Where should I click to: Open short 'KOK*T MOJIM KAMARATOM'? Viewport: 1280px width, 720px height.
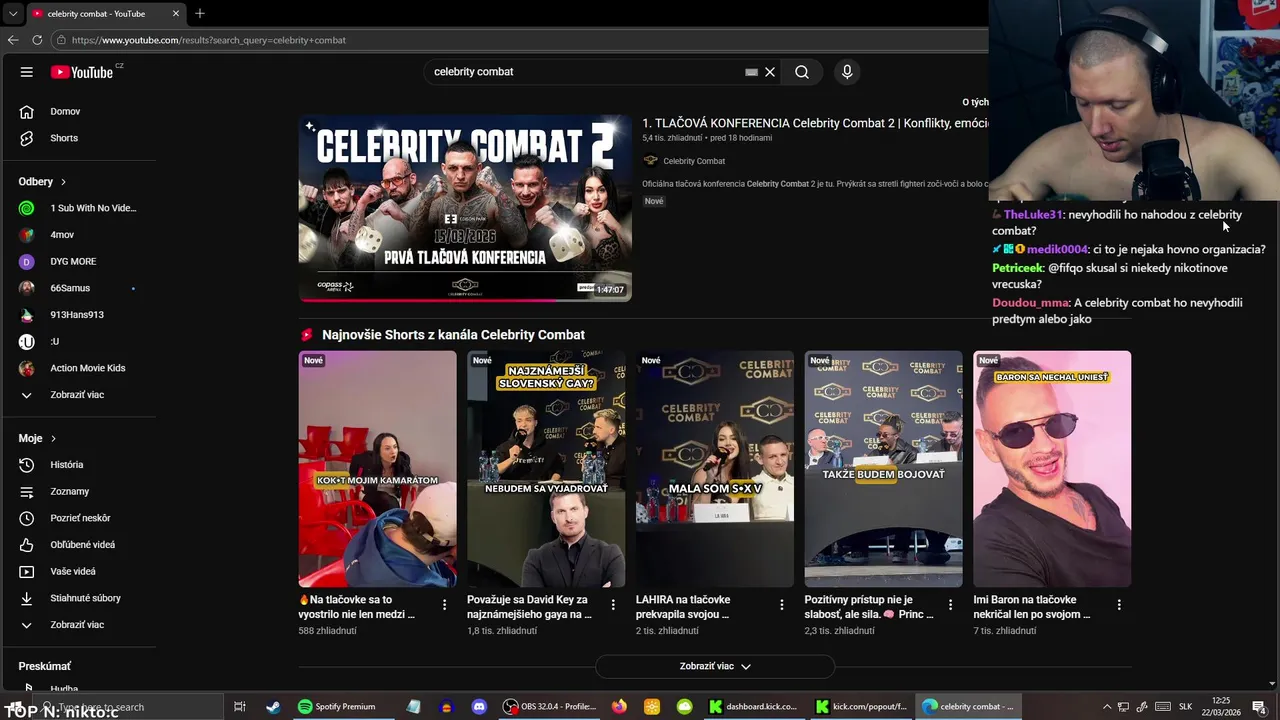tap(377, 469)
